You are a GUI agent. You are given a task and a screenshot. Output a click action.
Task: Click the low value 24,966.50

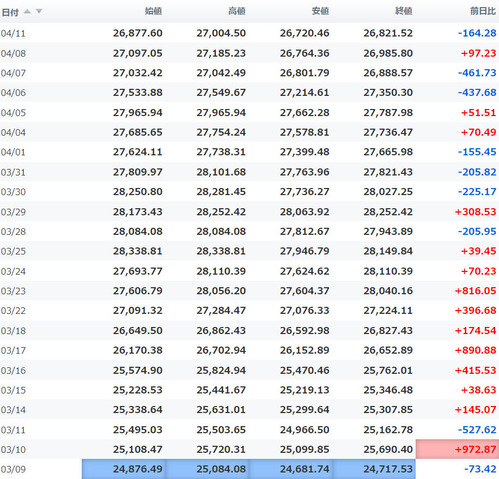pyautogui.click(x=305, y=430)
